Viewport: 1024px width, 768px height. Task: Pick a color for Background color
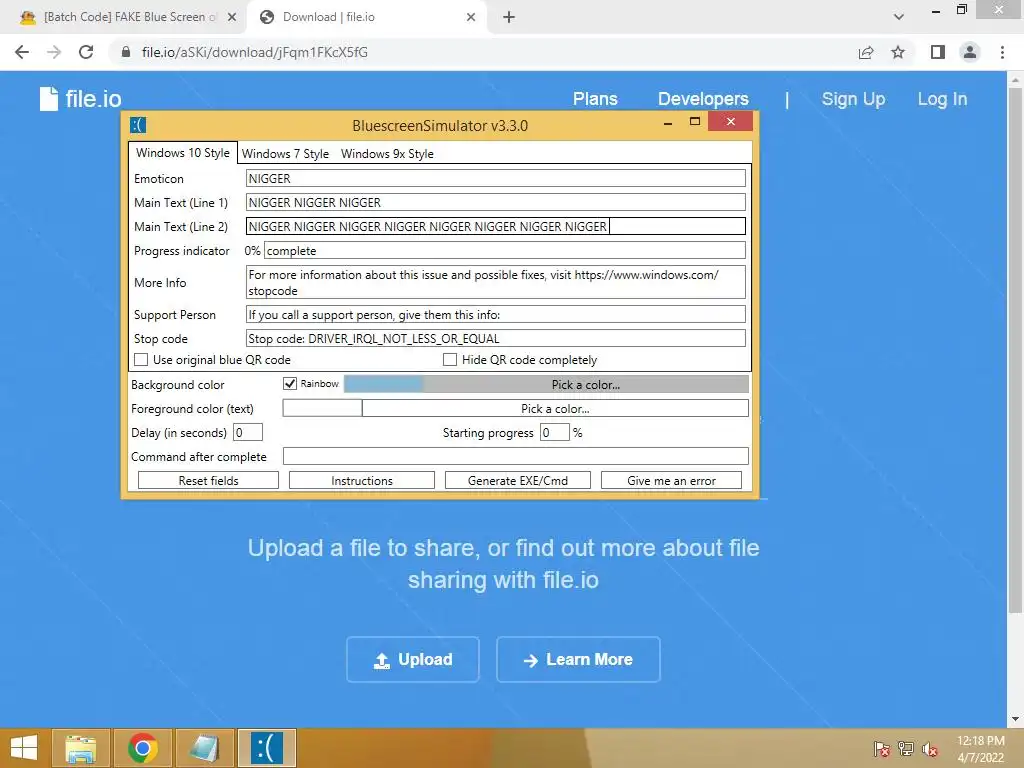click(586, 384)
